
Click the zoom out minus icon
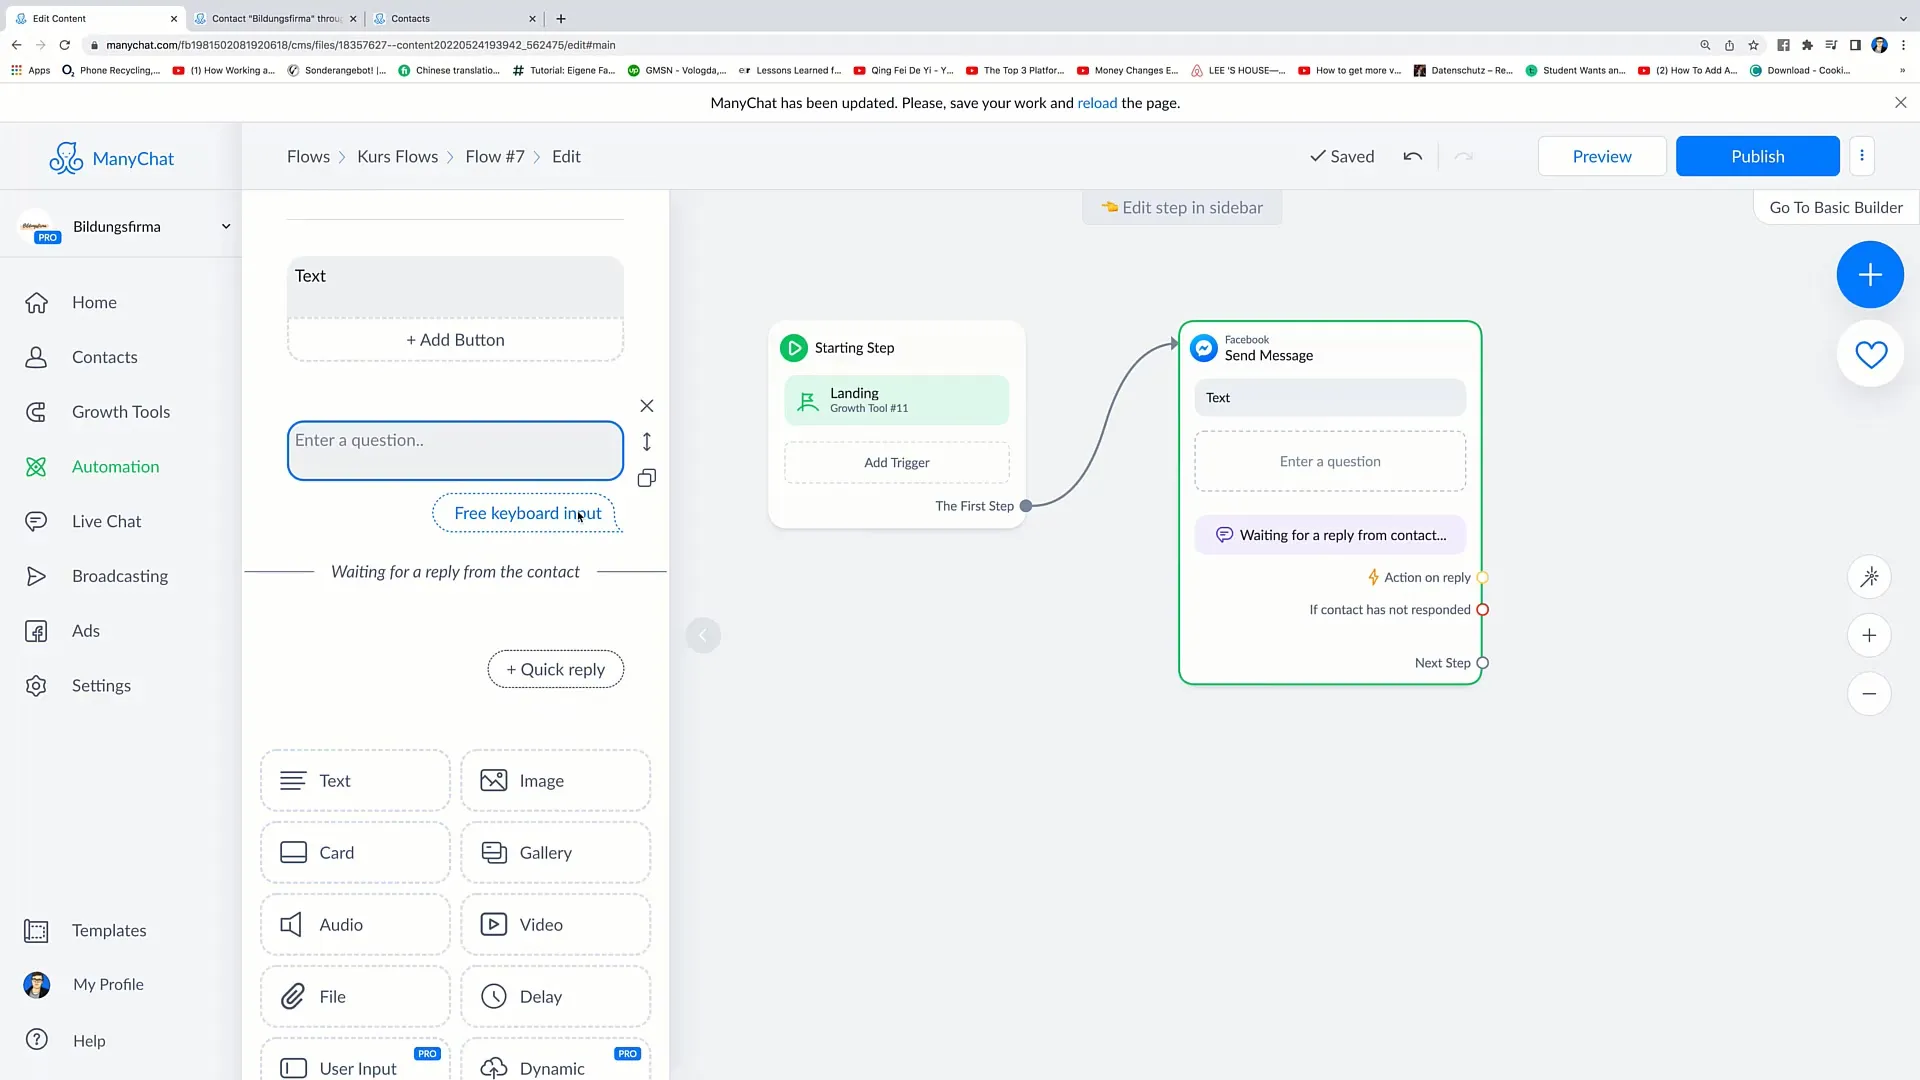click(x=1871, y=692)
